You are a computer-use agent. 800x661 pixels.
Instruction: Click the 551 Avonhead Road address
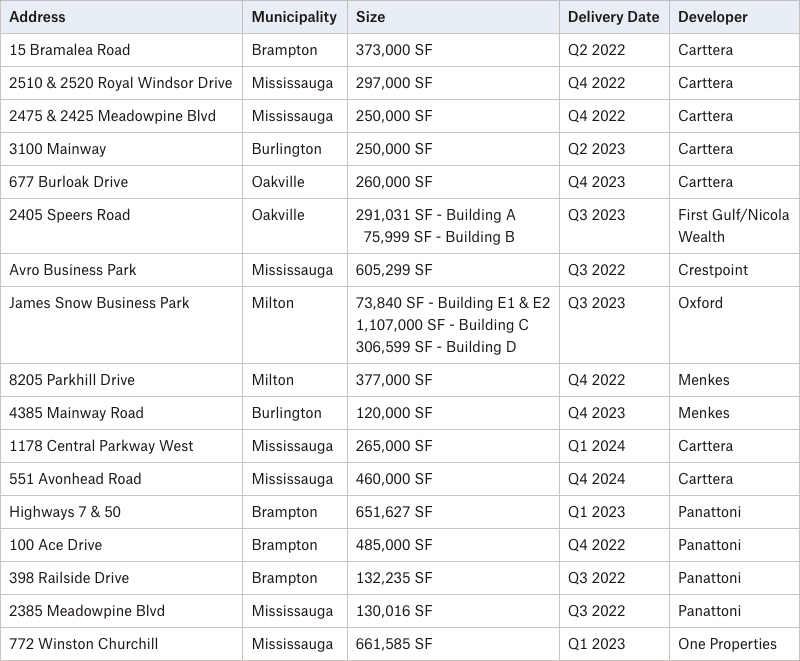click(x=75, y=479)
